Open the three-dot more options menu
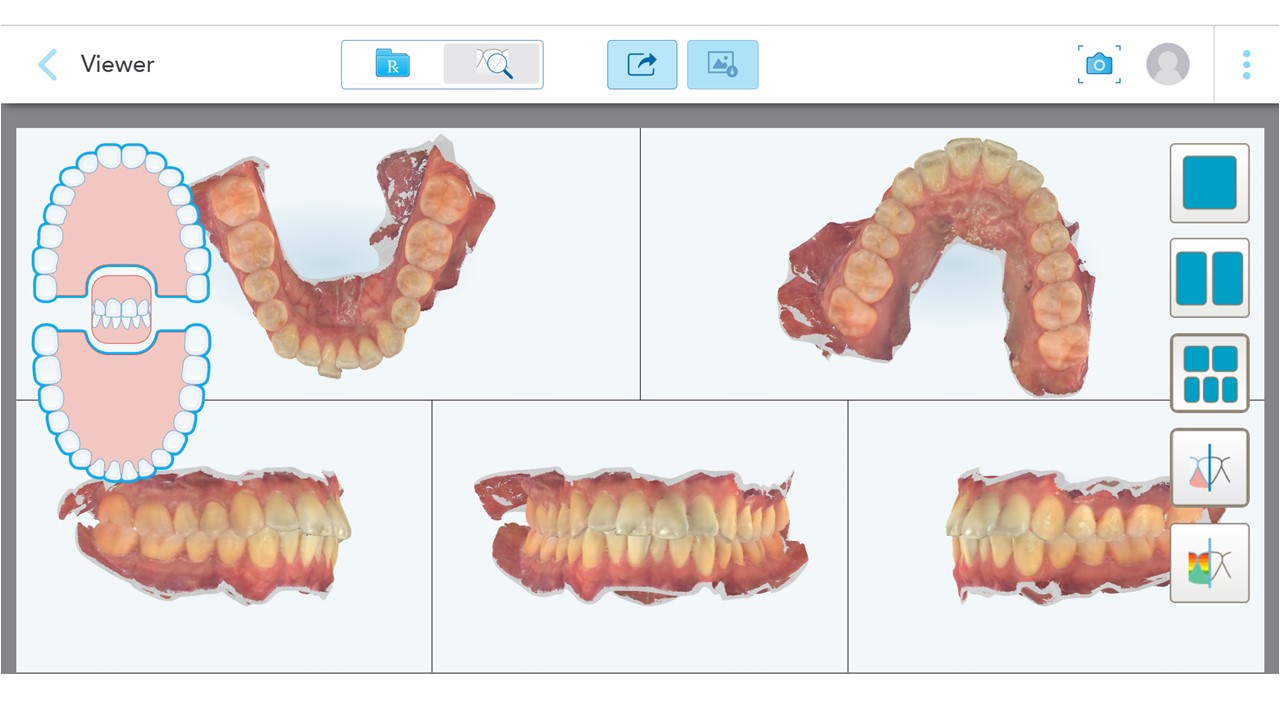Screen dimensions: 1280x720 (x=1246, y=65)
